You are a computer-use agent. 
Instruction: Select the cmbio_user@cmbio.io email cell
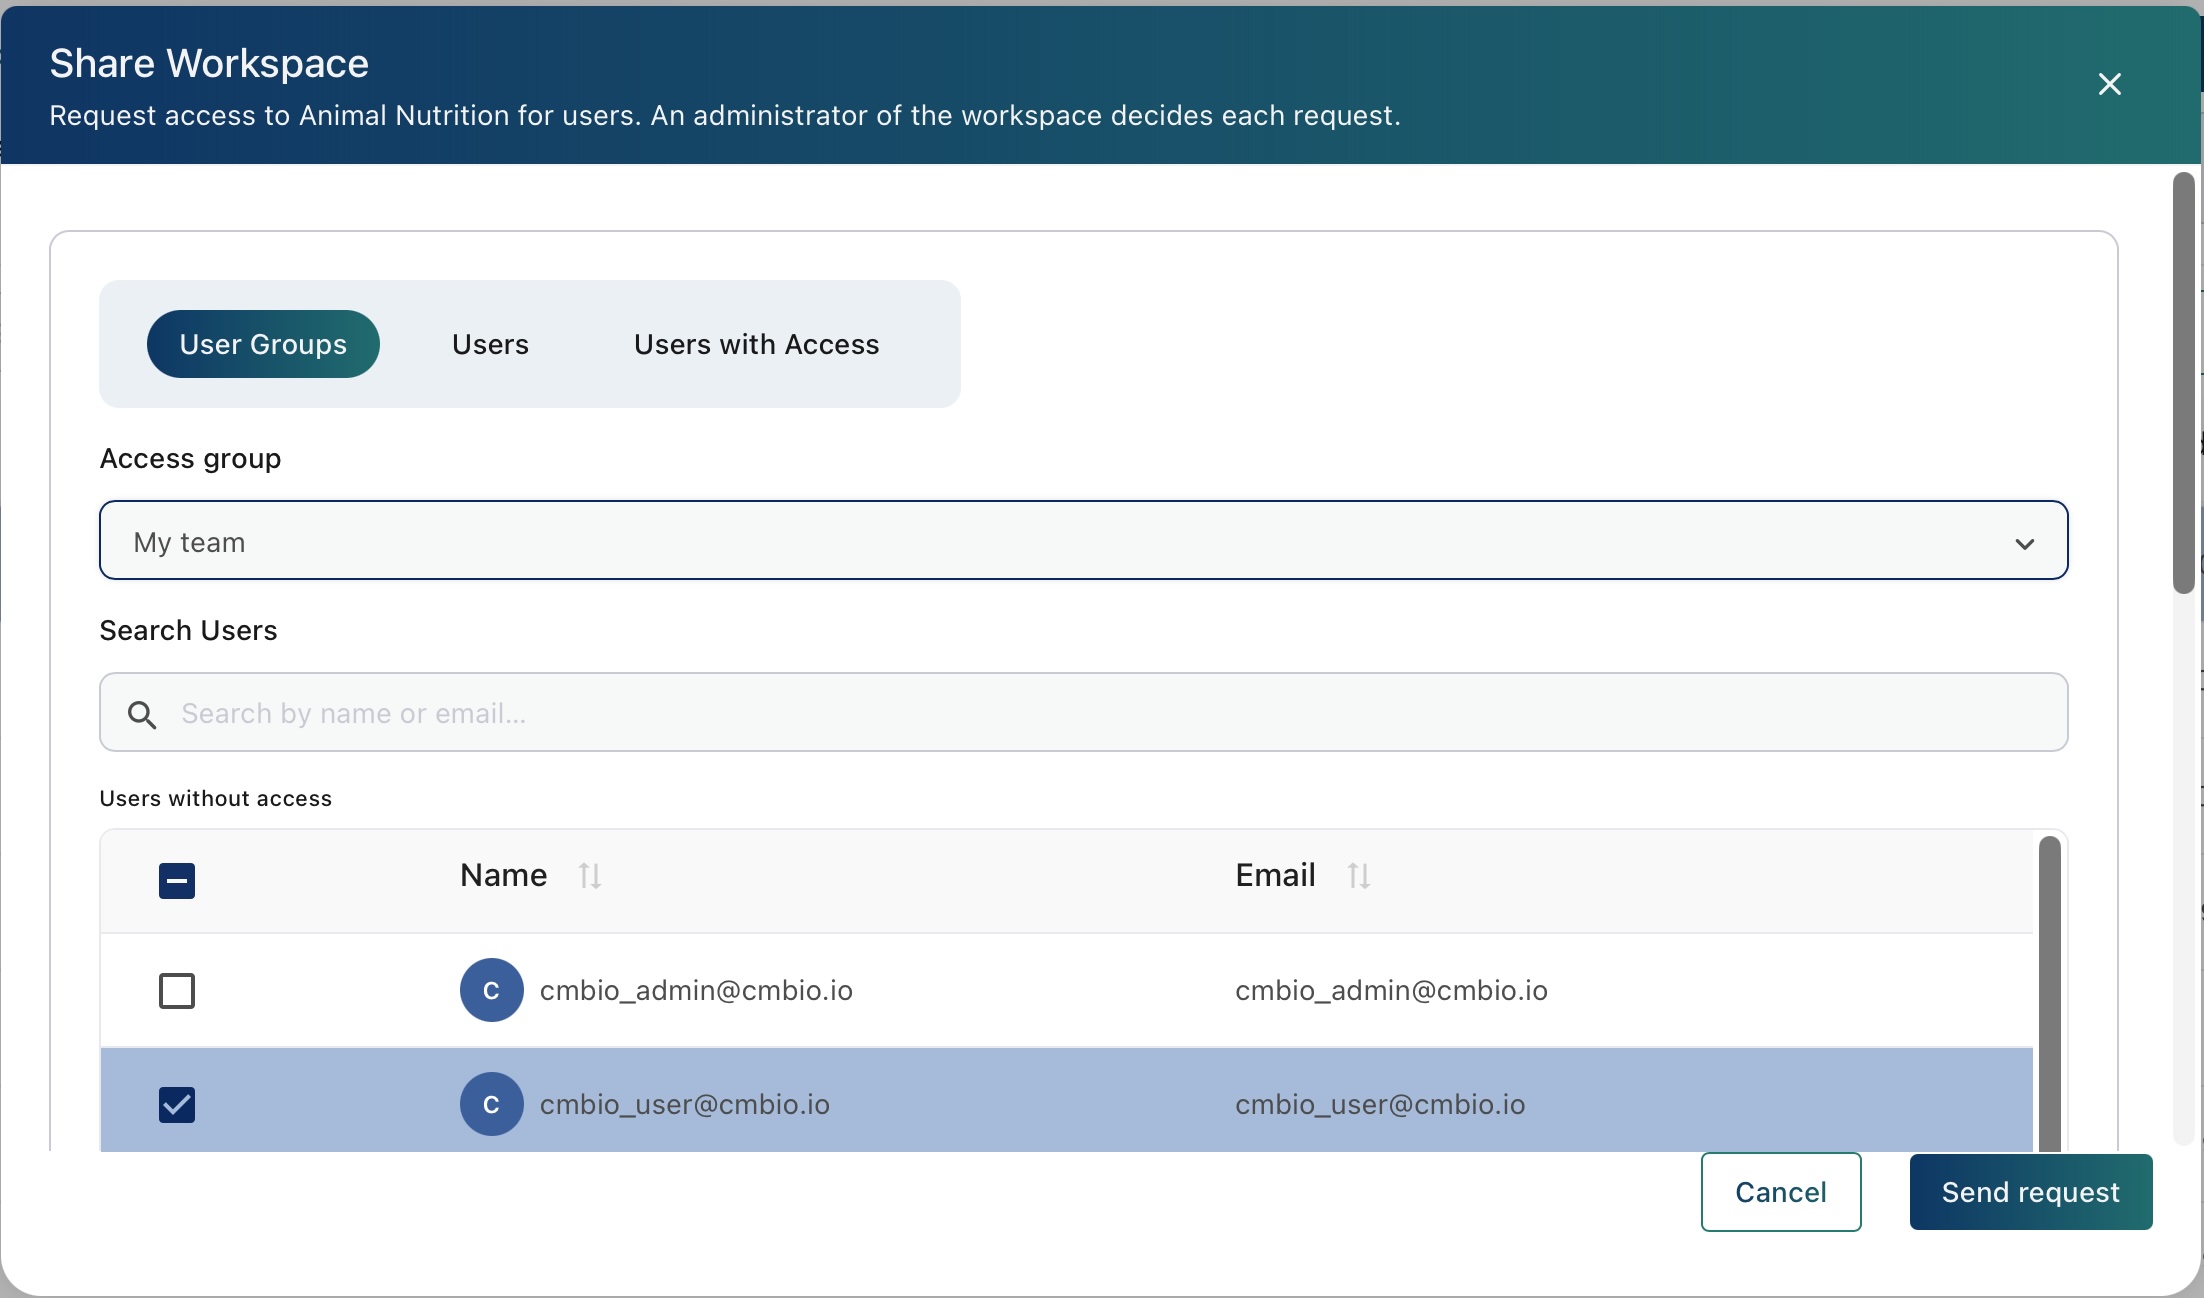point(1380,1104)
